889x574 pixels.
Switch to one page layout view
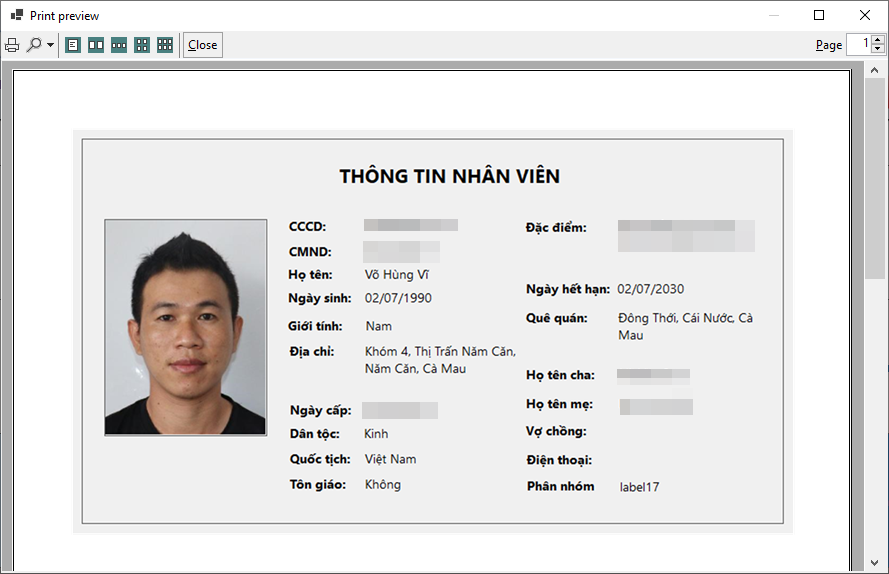tap(73, 45)
